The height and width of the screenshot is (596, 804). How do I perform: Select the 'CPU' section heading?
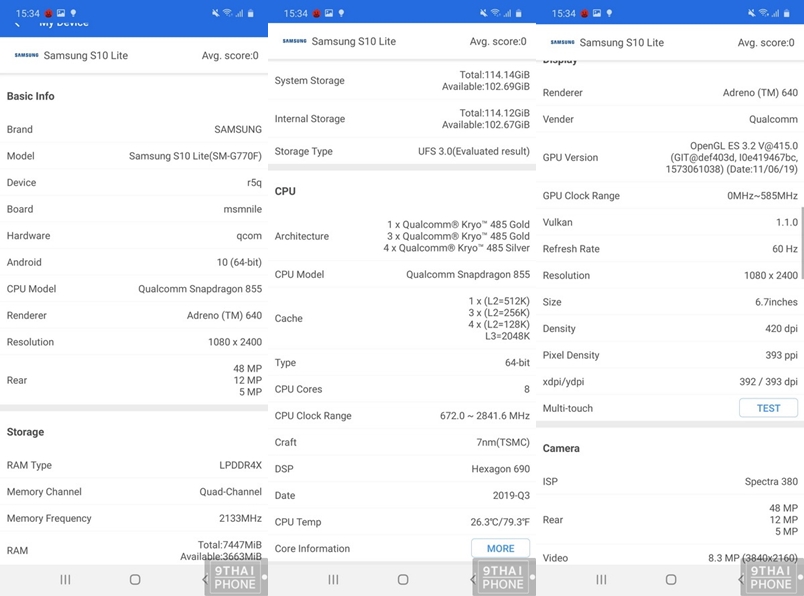point(285,191)
